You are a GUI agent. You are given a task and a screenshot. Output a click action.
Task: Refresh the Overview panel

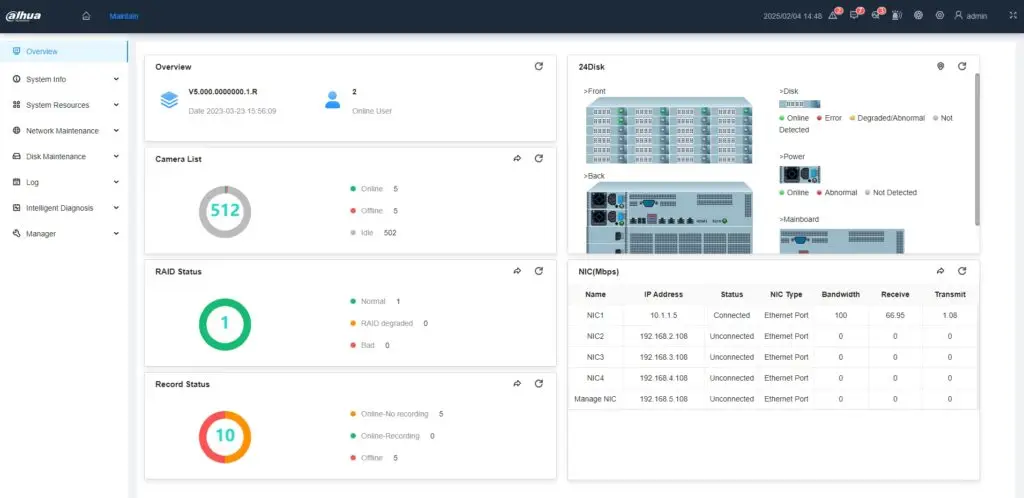tap(539, 67)
